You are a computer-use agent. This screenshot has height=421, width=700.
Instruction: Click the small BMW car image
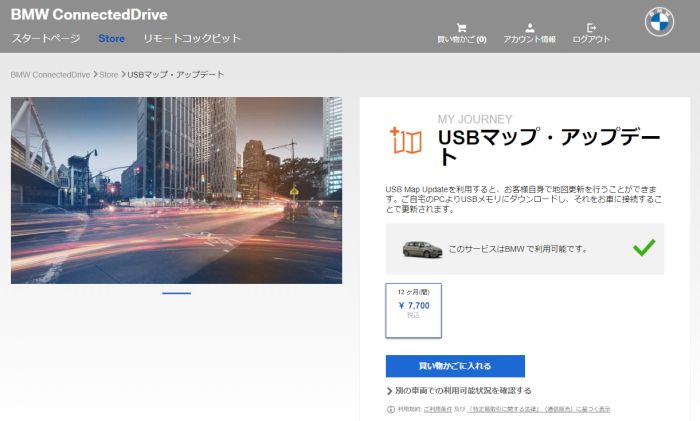tap(422, 249)
